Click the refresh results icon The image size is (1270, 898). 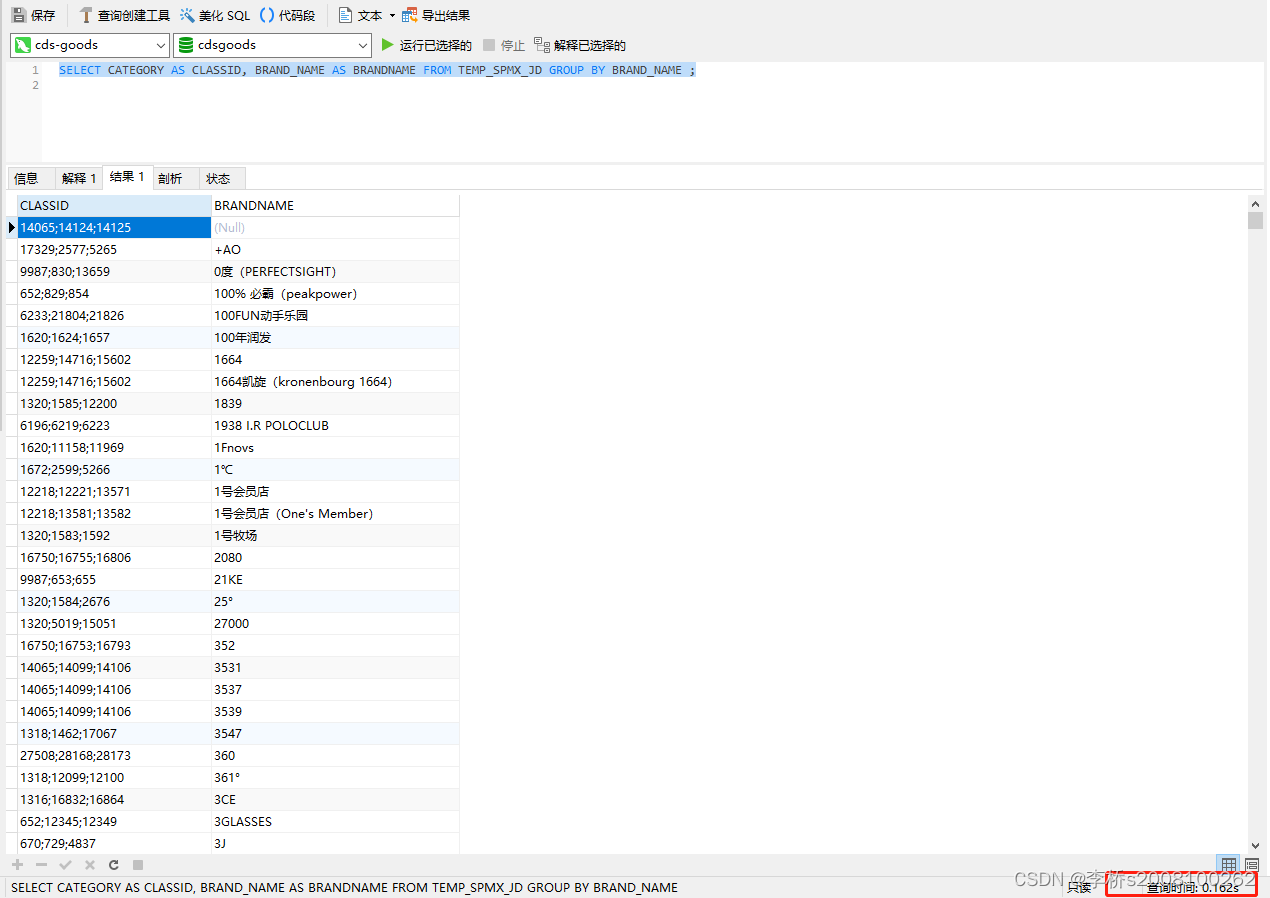coord(114,864)
